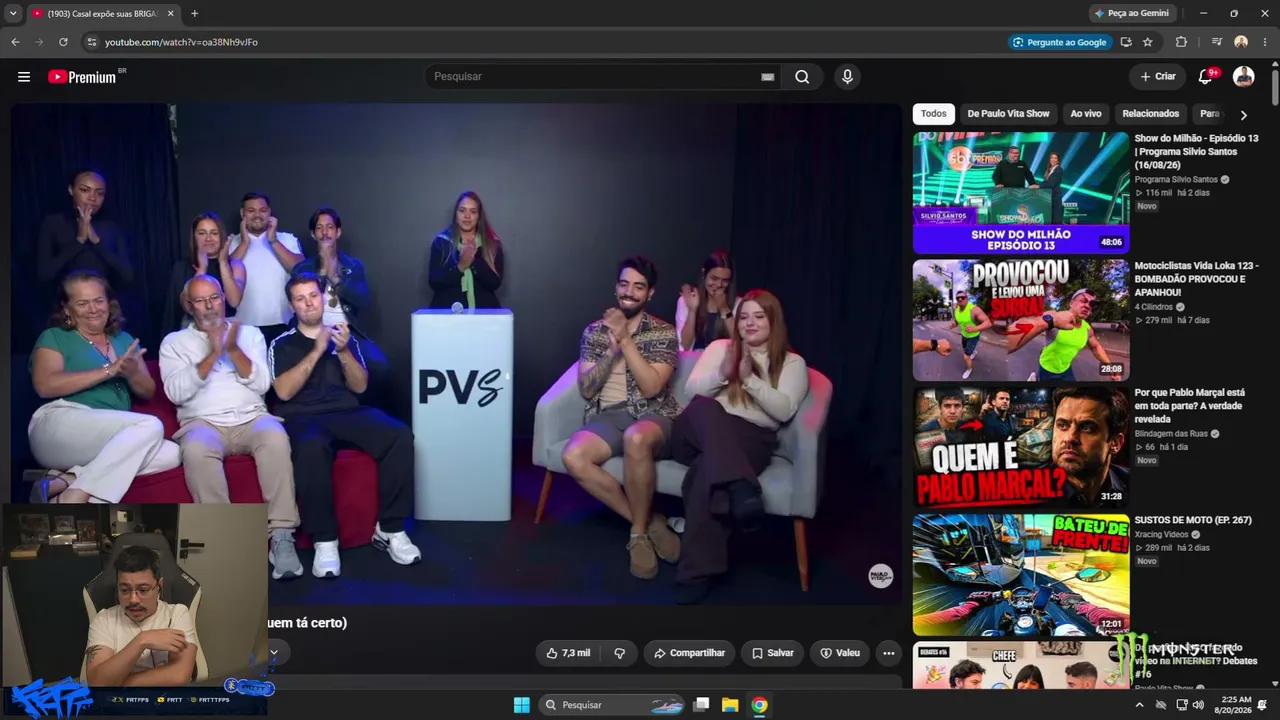
Task: Open the Chrome extensions menu
Action: [1181, 42]
